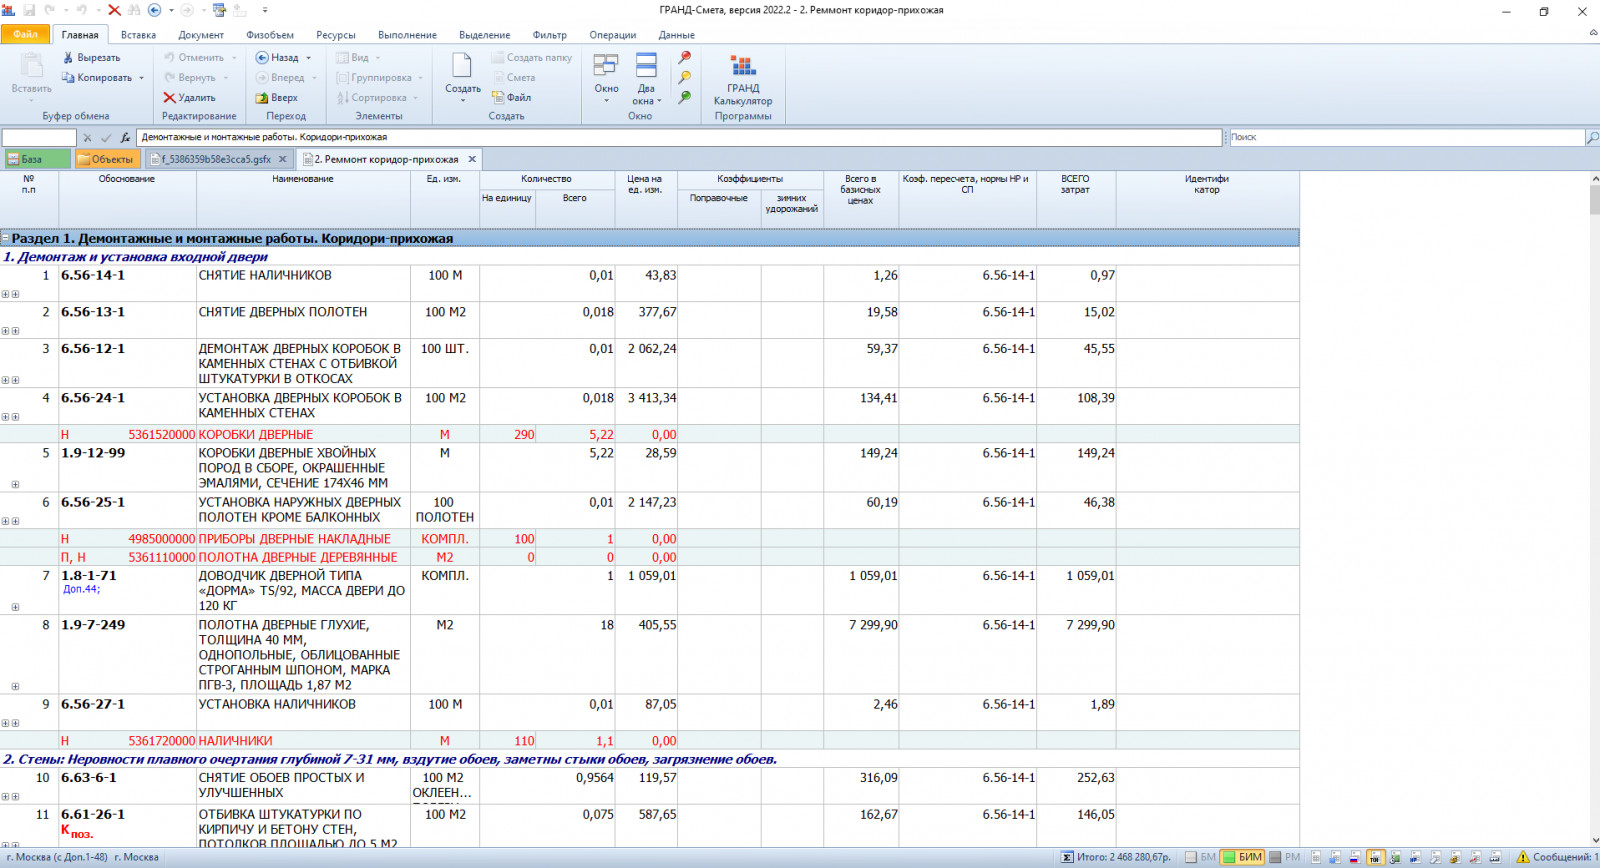1600x868 pixels.
Task: Click the Доп.44 link in row 7
Action: pyautogui.click(x=81, y=590)
